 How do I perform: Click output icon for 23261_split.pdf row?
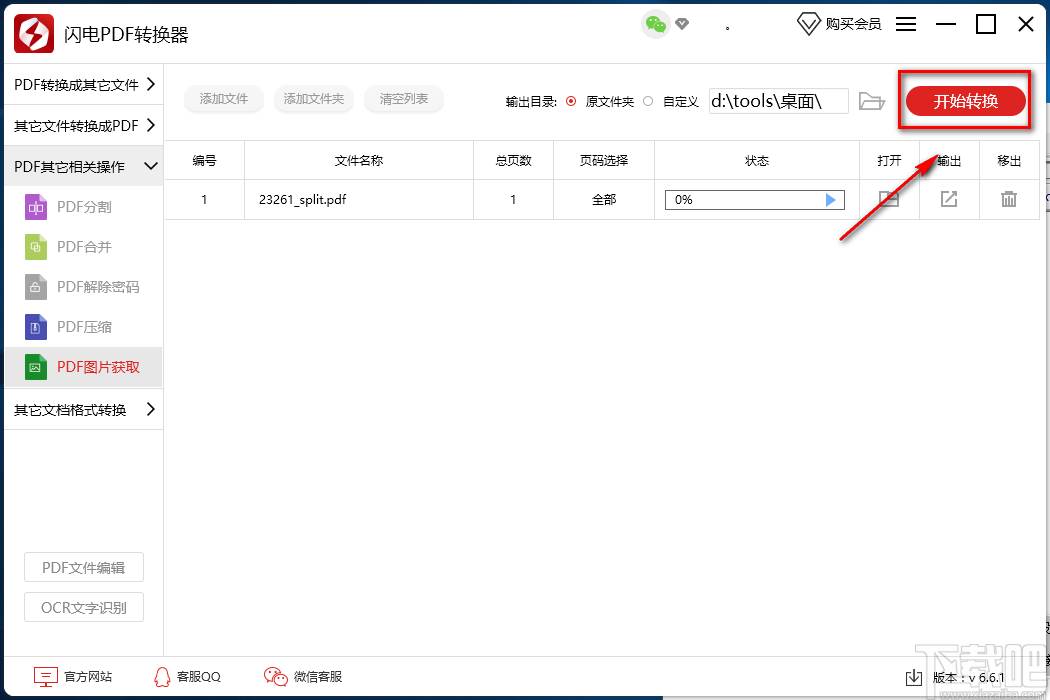point(949,199)
